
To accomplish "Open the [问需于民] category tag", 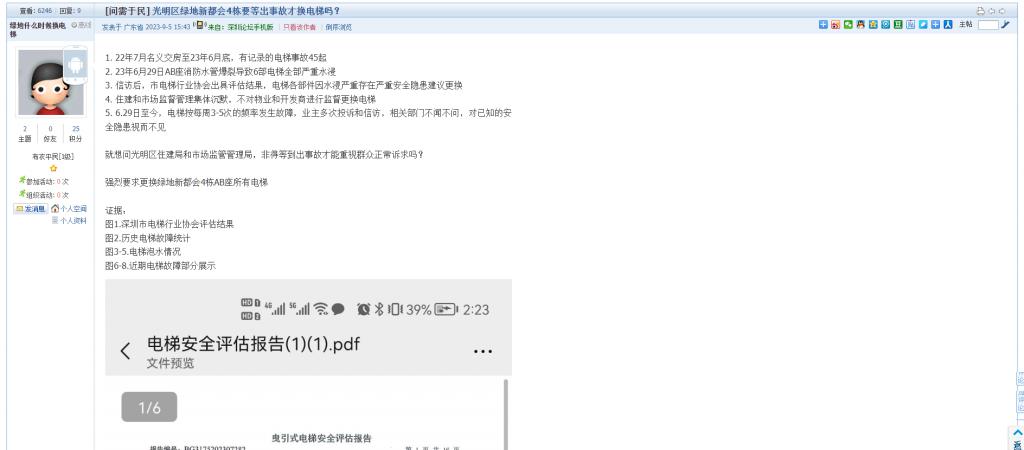I will [127, 11].
